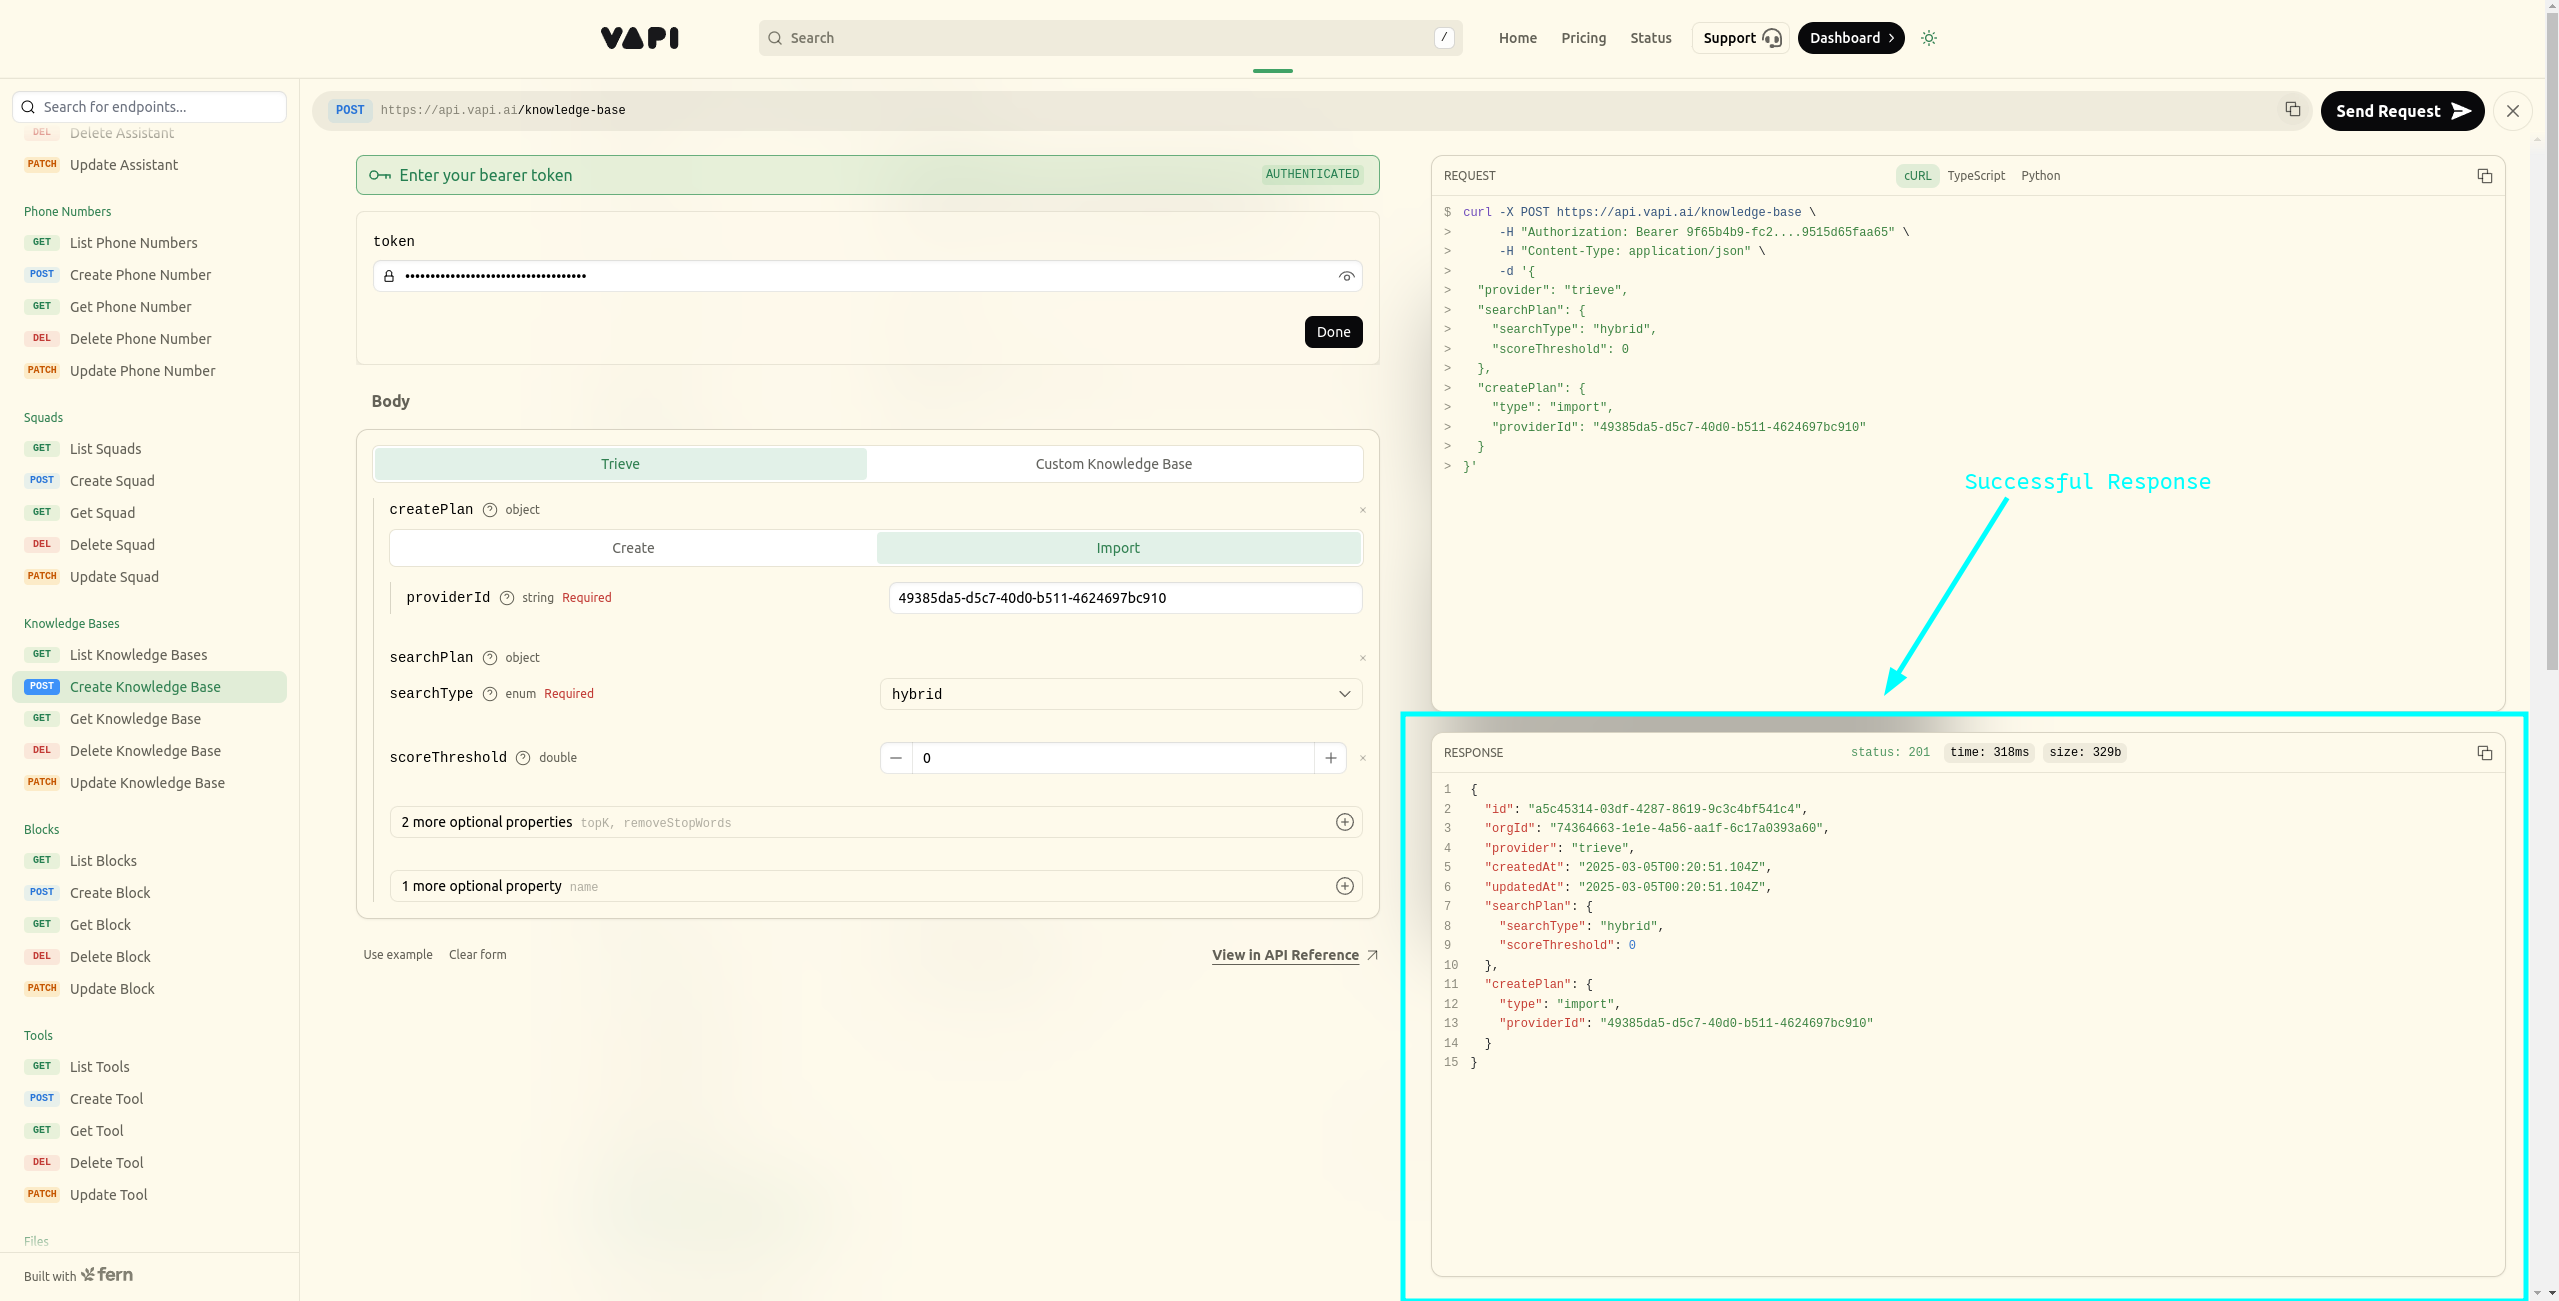This screenshot has width=2559, height=1301.
Task: Open Update Assistant endpoint
Action: 149,165
